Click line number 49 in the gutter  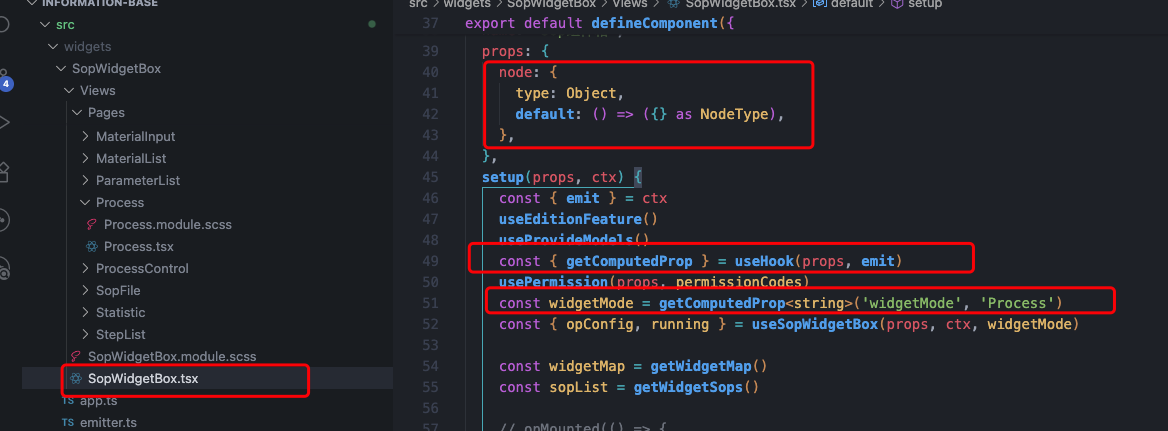point(431,262)
